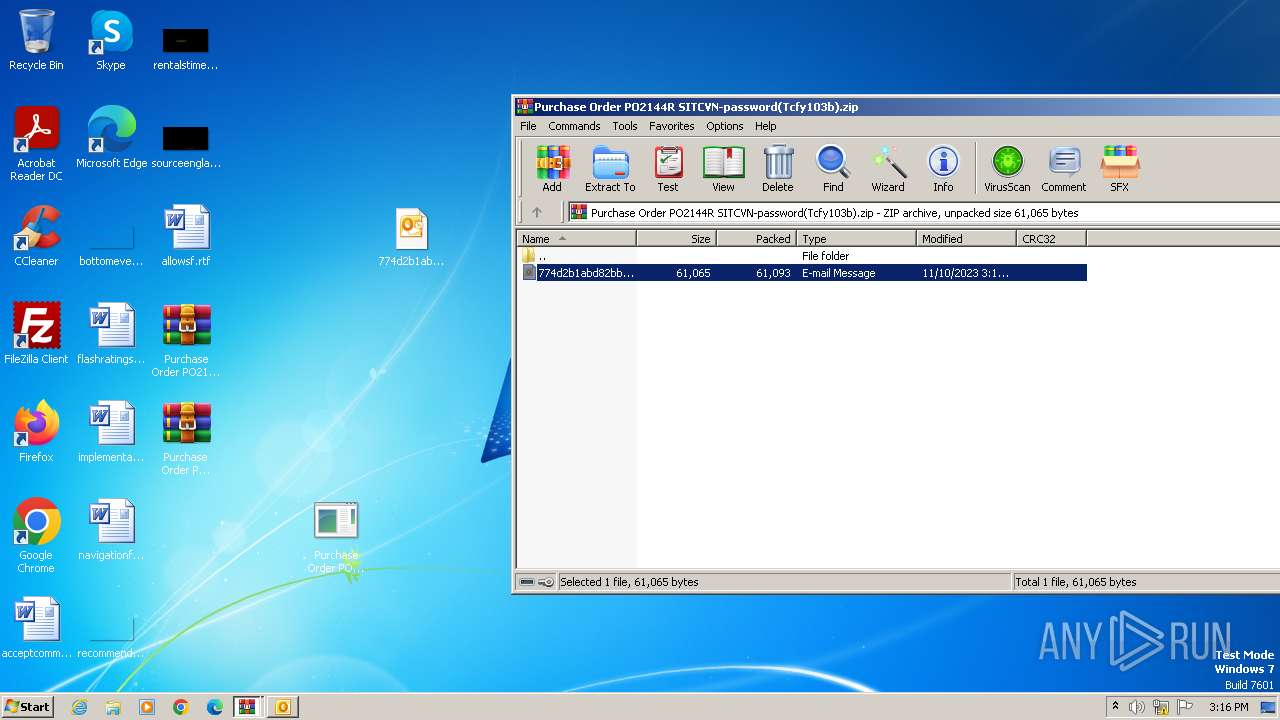Sort archive list by Type column
The image size is (1280, 720).
857,239
